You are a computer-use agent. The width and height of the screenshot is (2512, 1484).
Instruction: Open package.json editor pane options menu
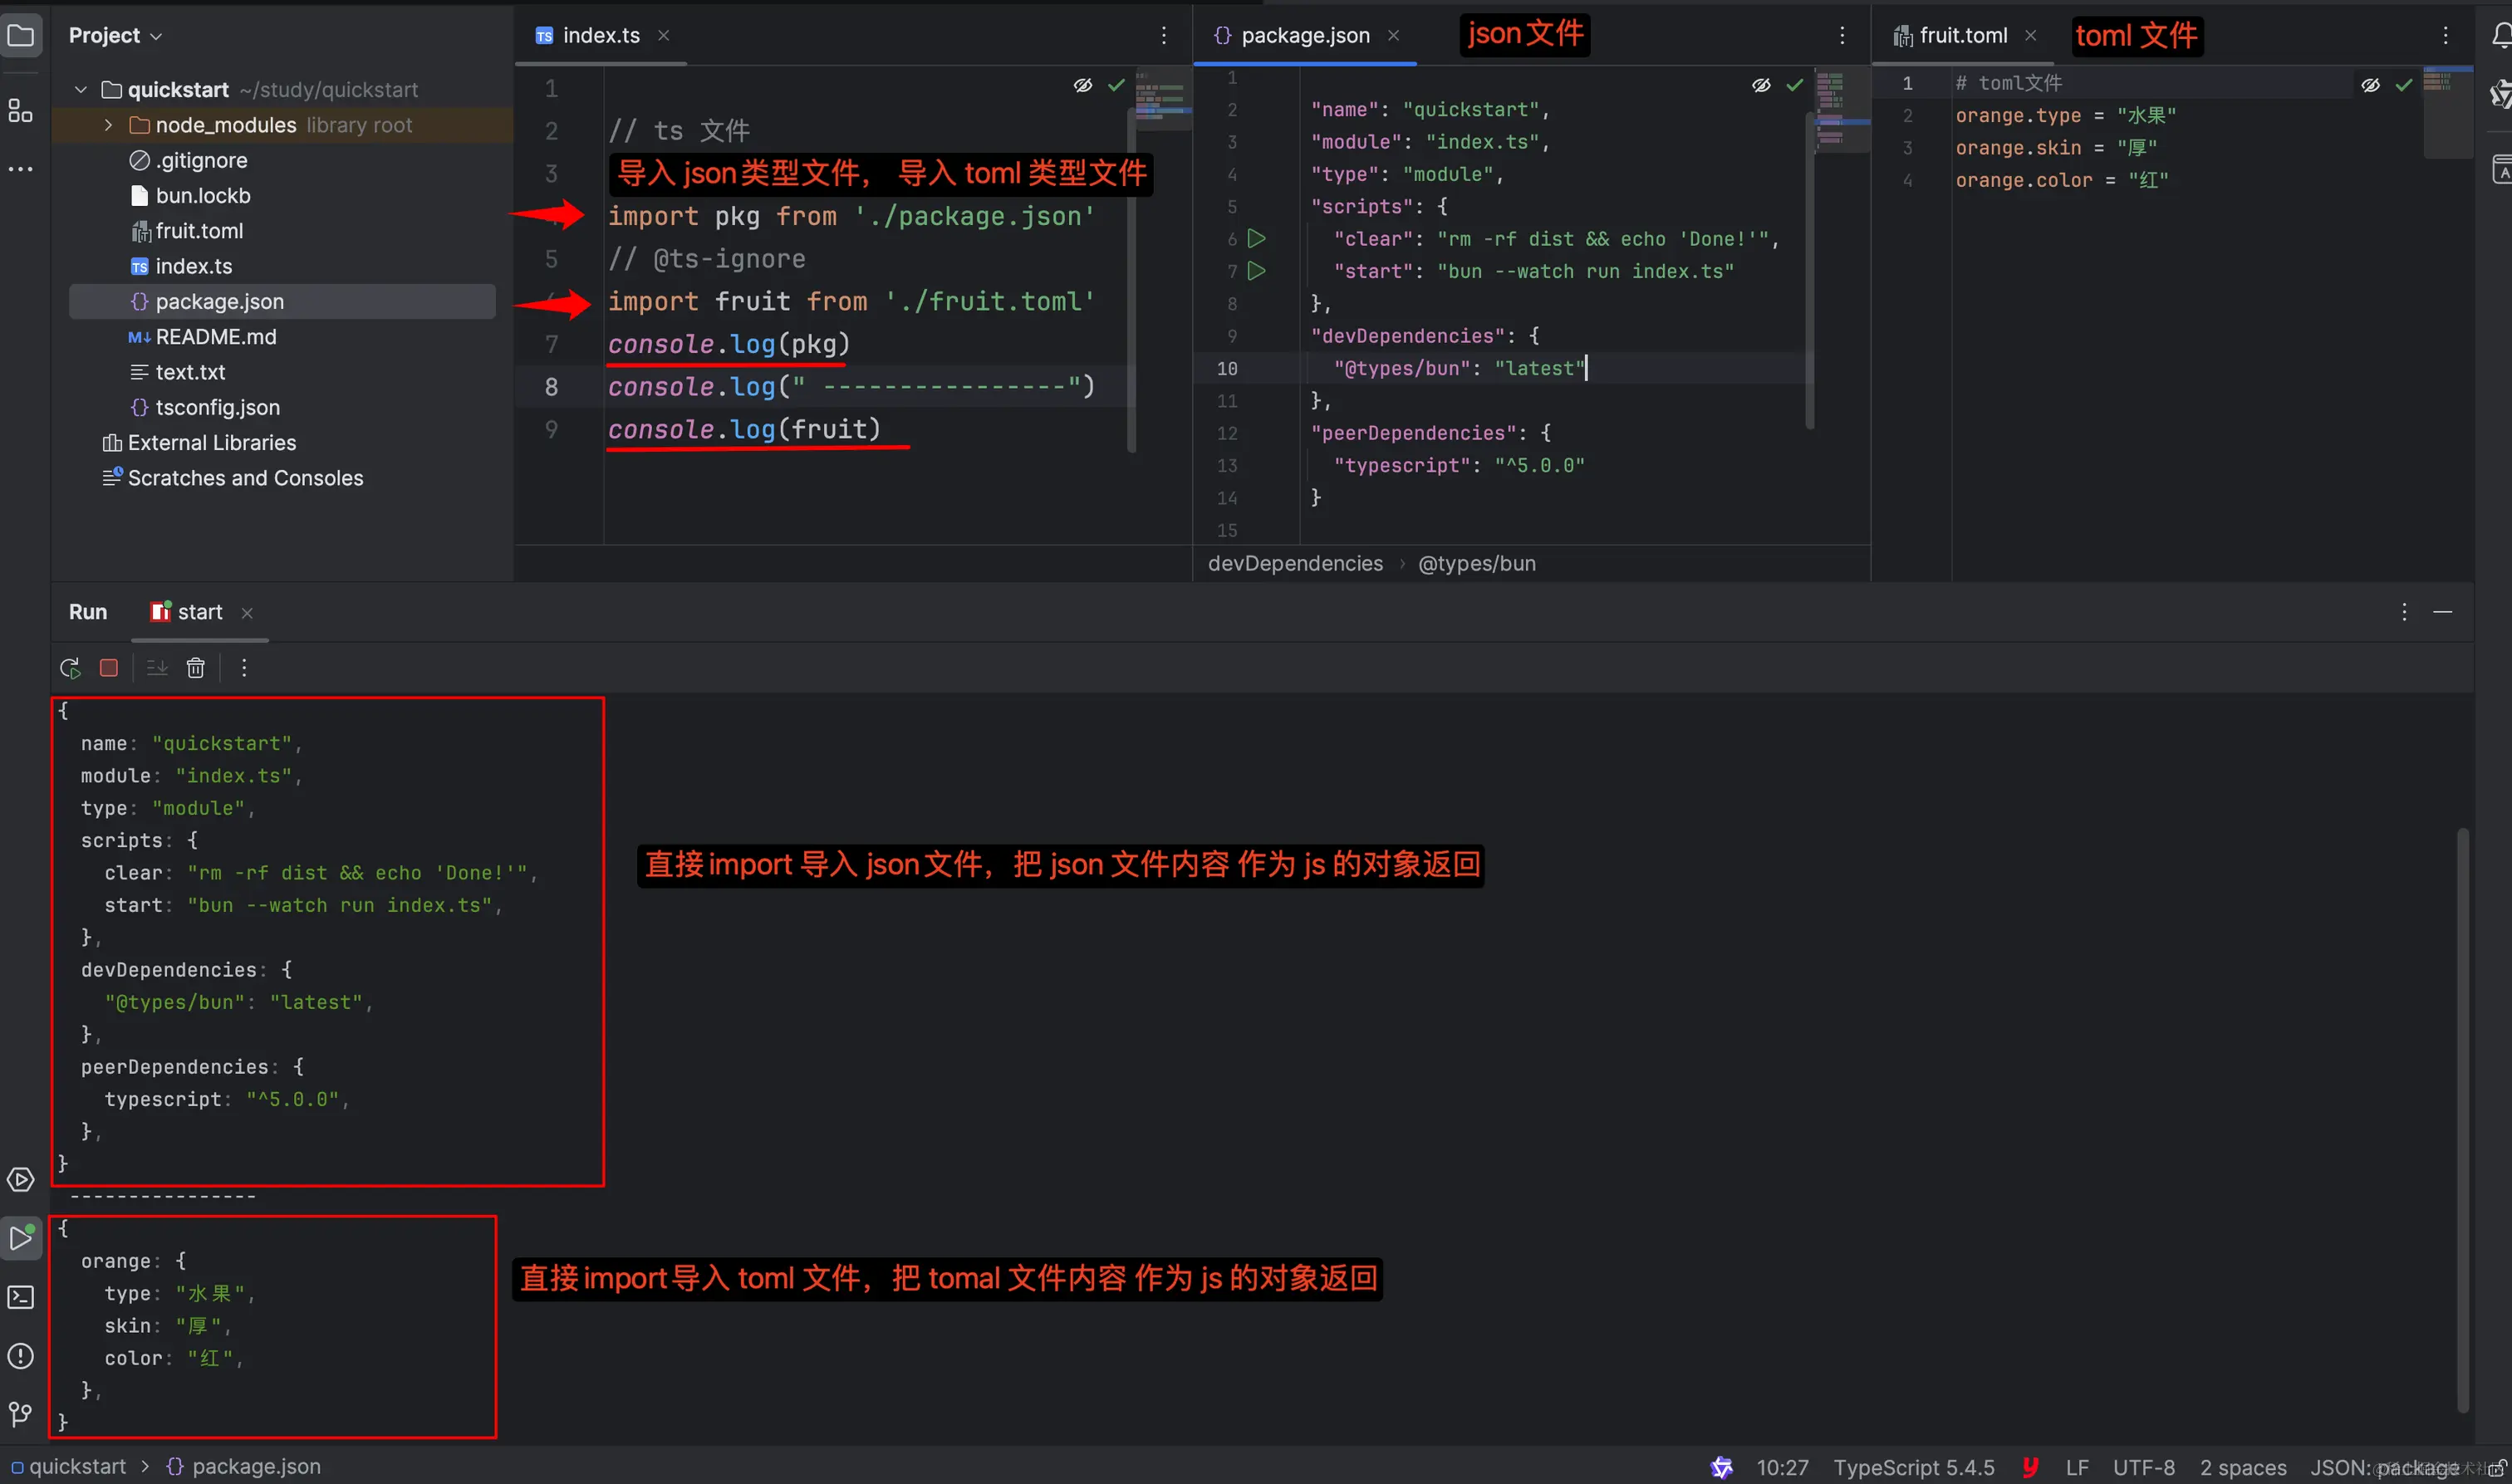(x=1842, y=36)
